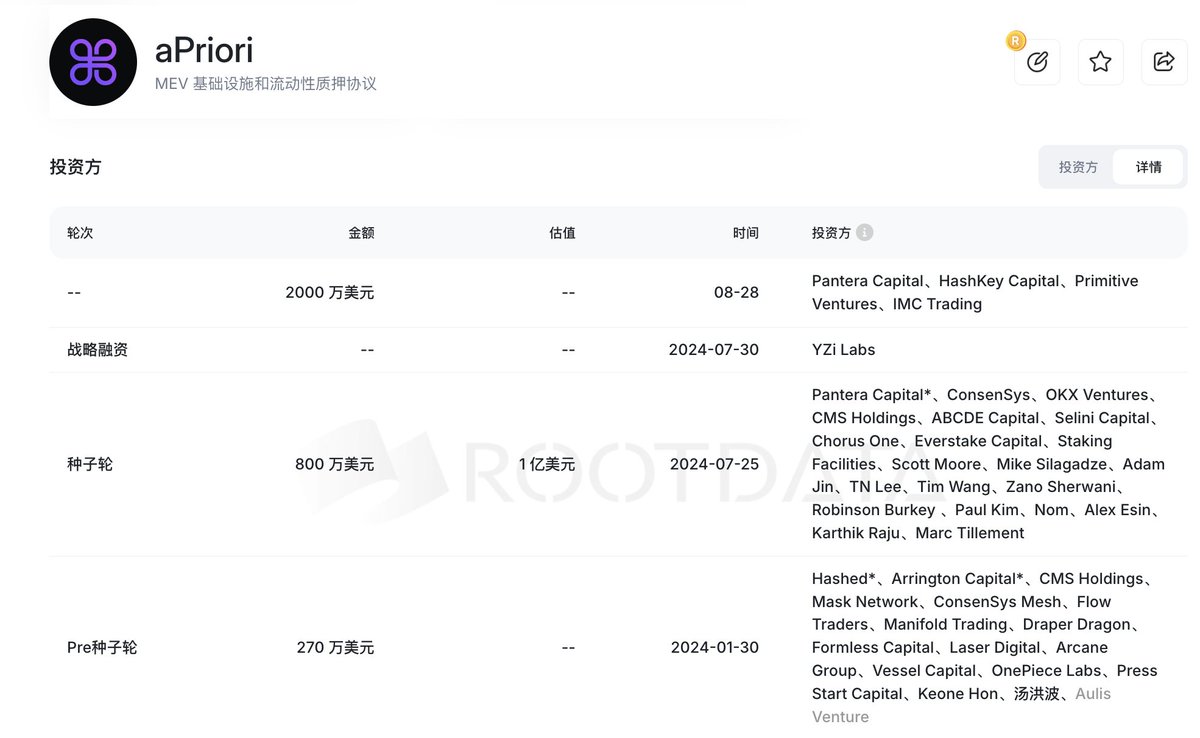The height and width of the screenshot is (738, 1200).
Task: Click the 1 亿美元 valuation
Action: (547, 464)
